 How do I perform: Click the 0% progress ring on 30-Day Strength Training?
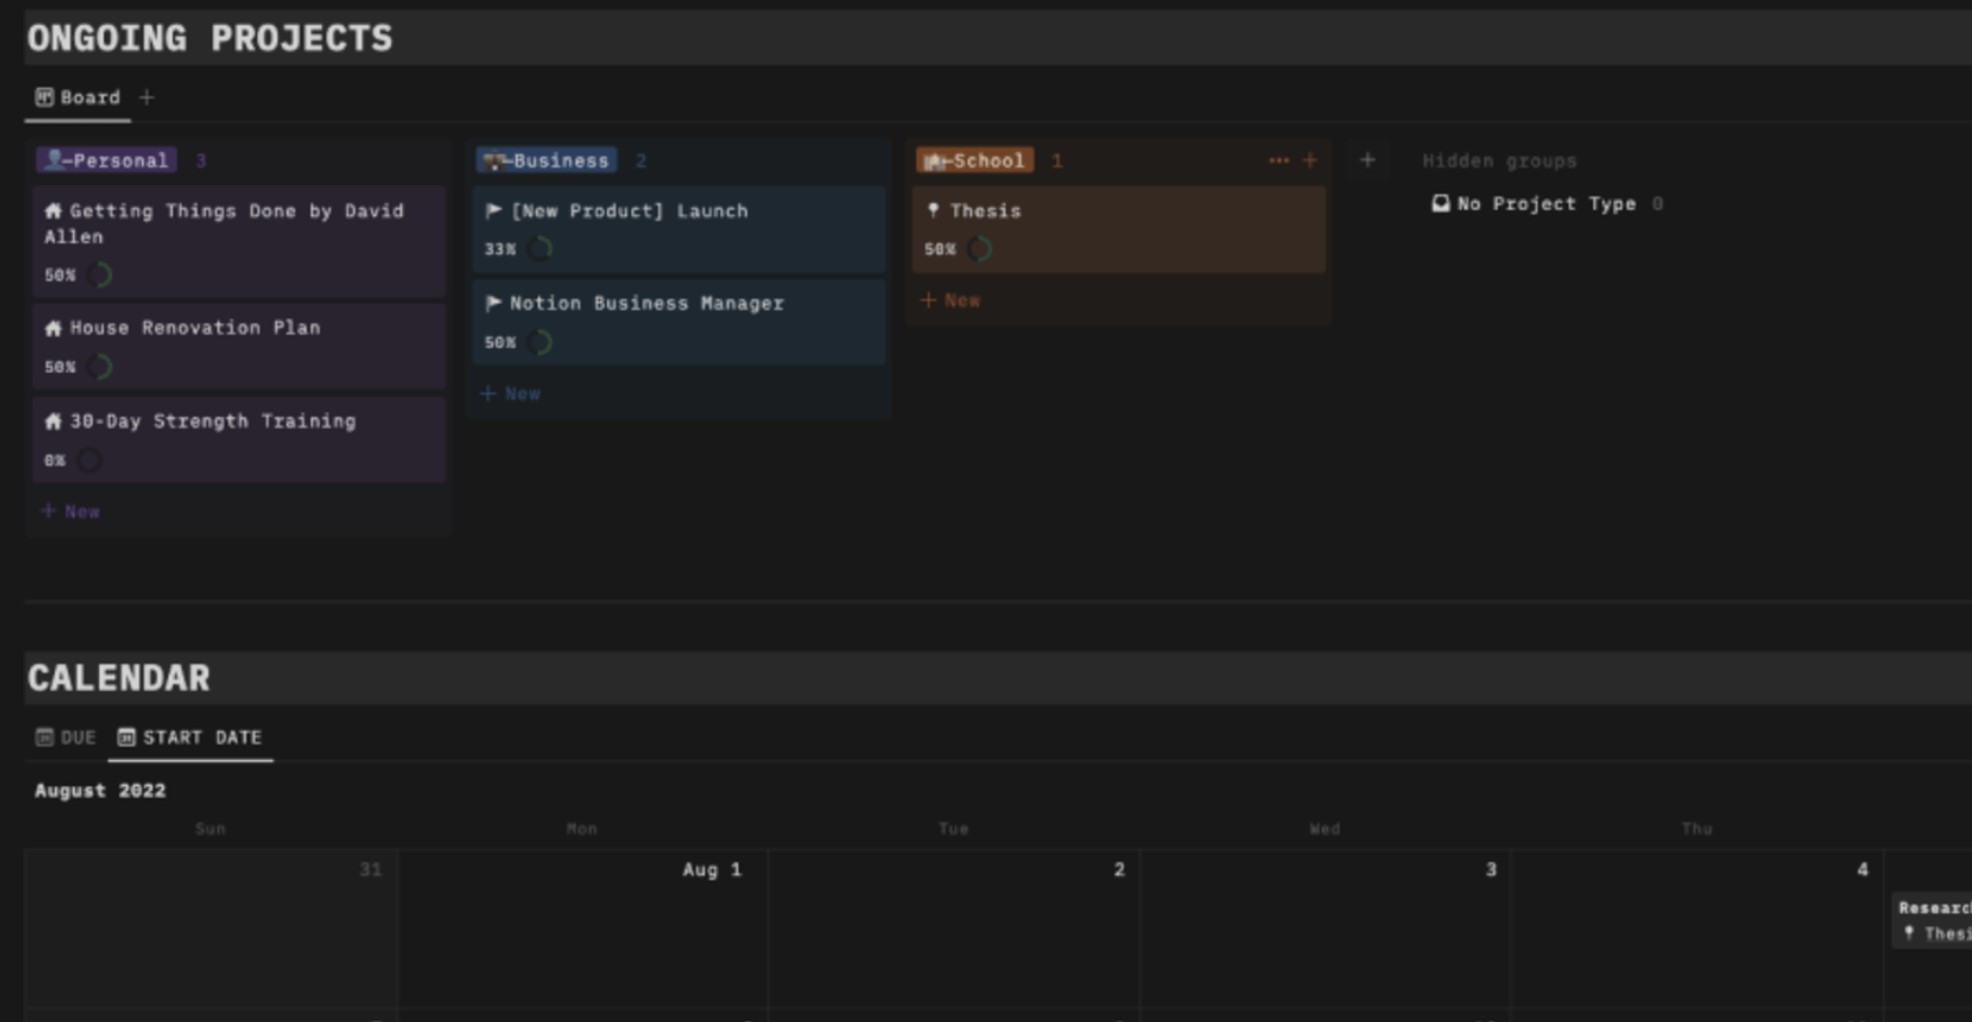coord(89,460)
